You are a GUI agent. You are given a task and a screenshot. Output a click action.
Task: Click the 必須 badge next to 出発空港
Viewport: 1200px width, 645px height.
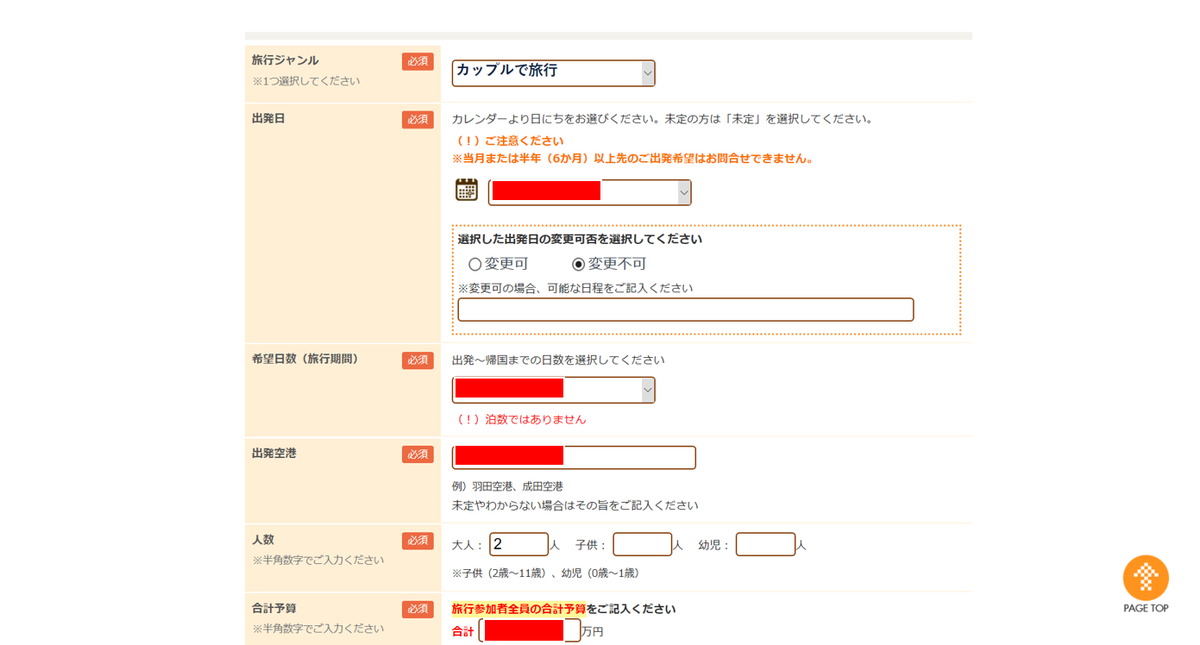418,454
